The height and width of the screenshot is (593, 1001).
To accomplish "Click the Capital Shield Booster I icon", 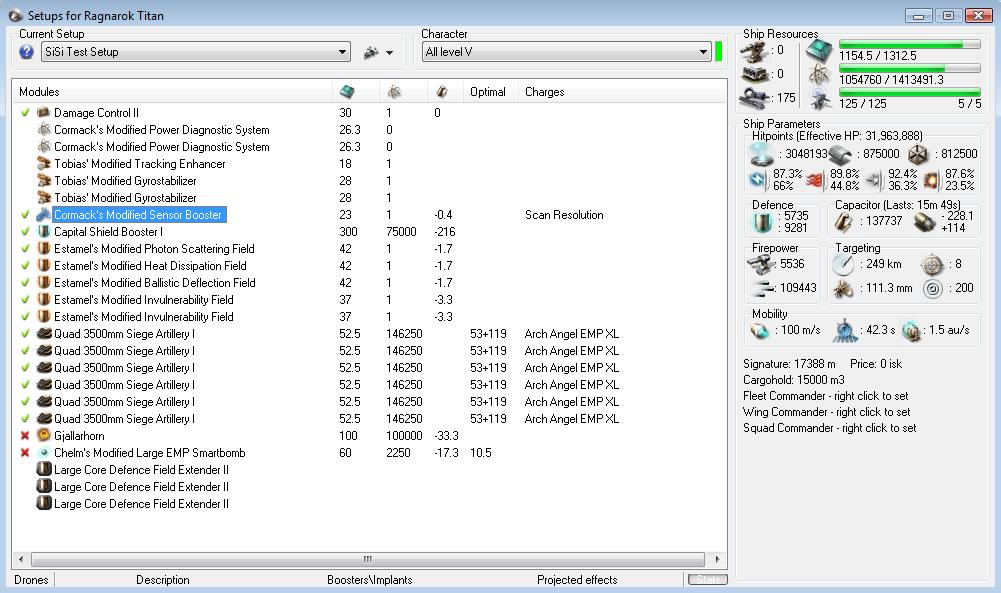I will tap(43, 232).
